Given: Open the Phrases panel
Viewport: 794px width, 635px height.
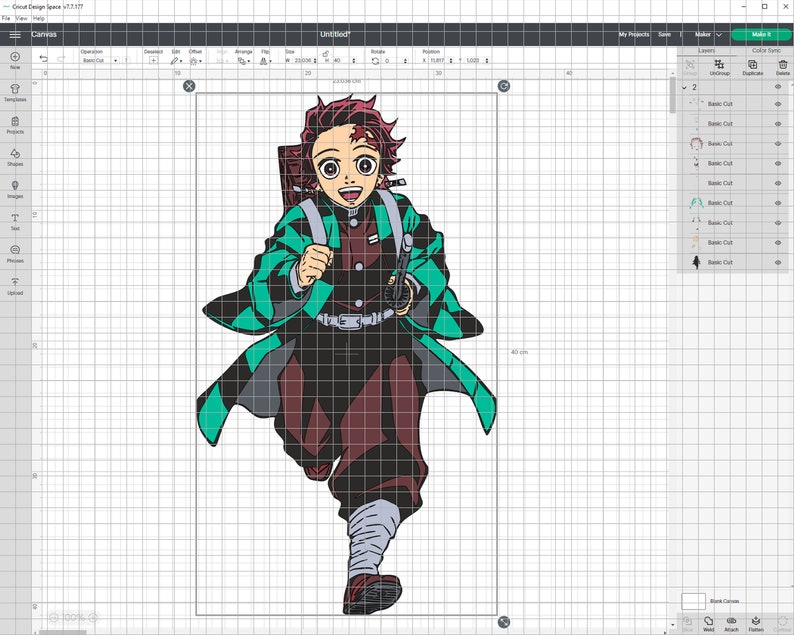Looking at the screenshot, I should 15,254.
